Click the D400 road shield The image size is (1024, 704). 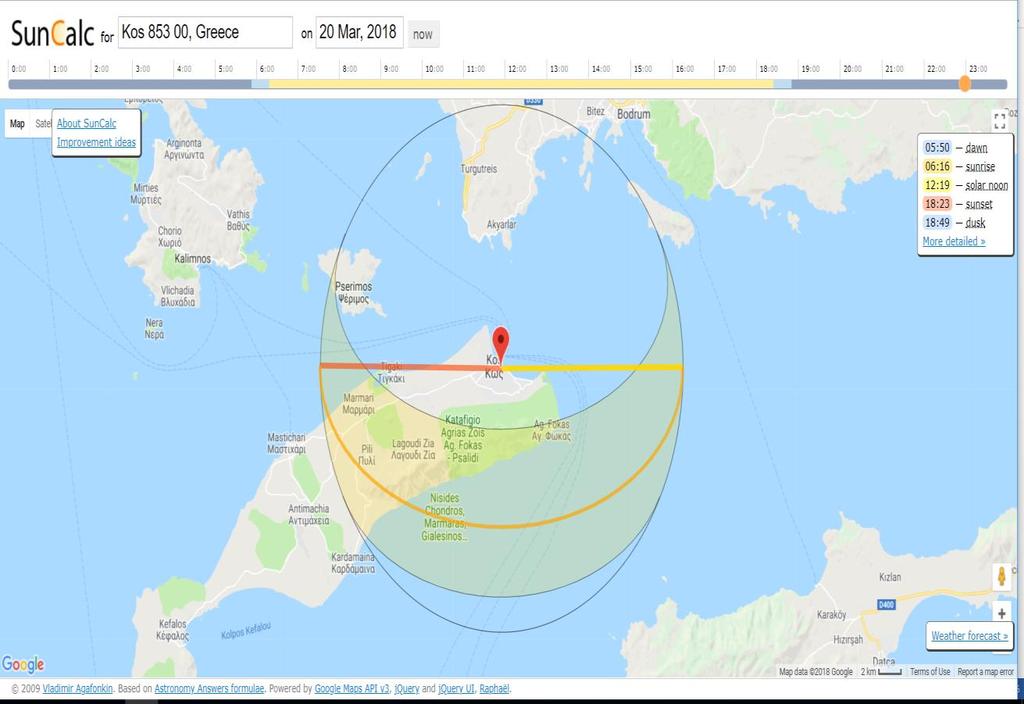point(886,605)
